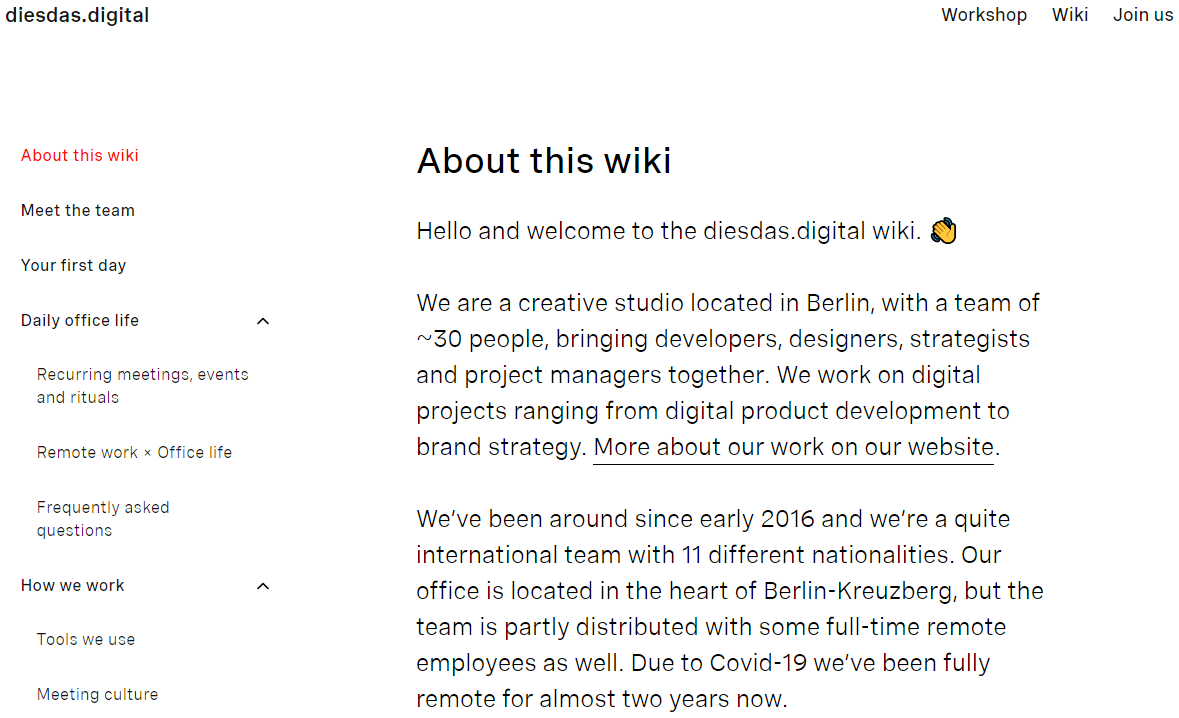Click the waving hand emoji

[x=943, y=232]
